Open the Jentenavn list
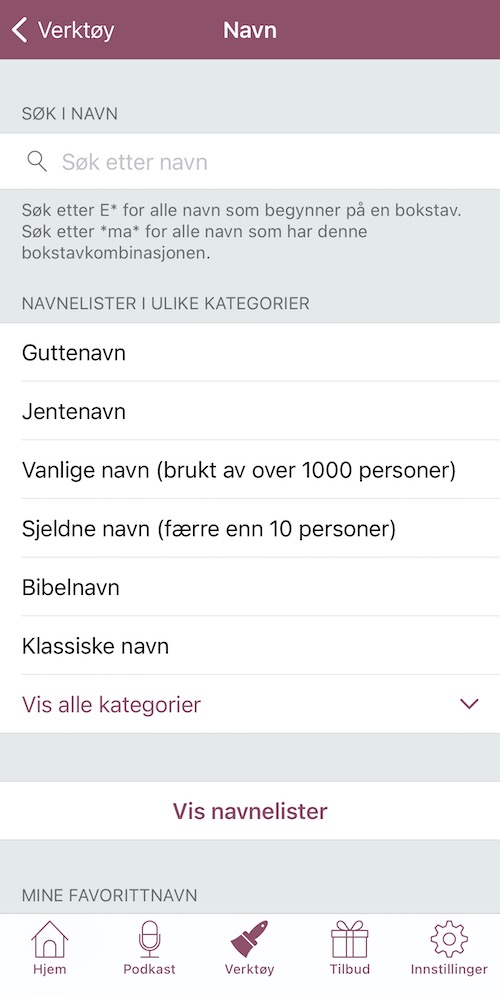 [250, 411]
